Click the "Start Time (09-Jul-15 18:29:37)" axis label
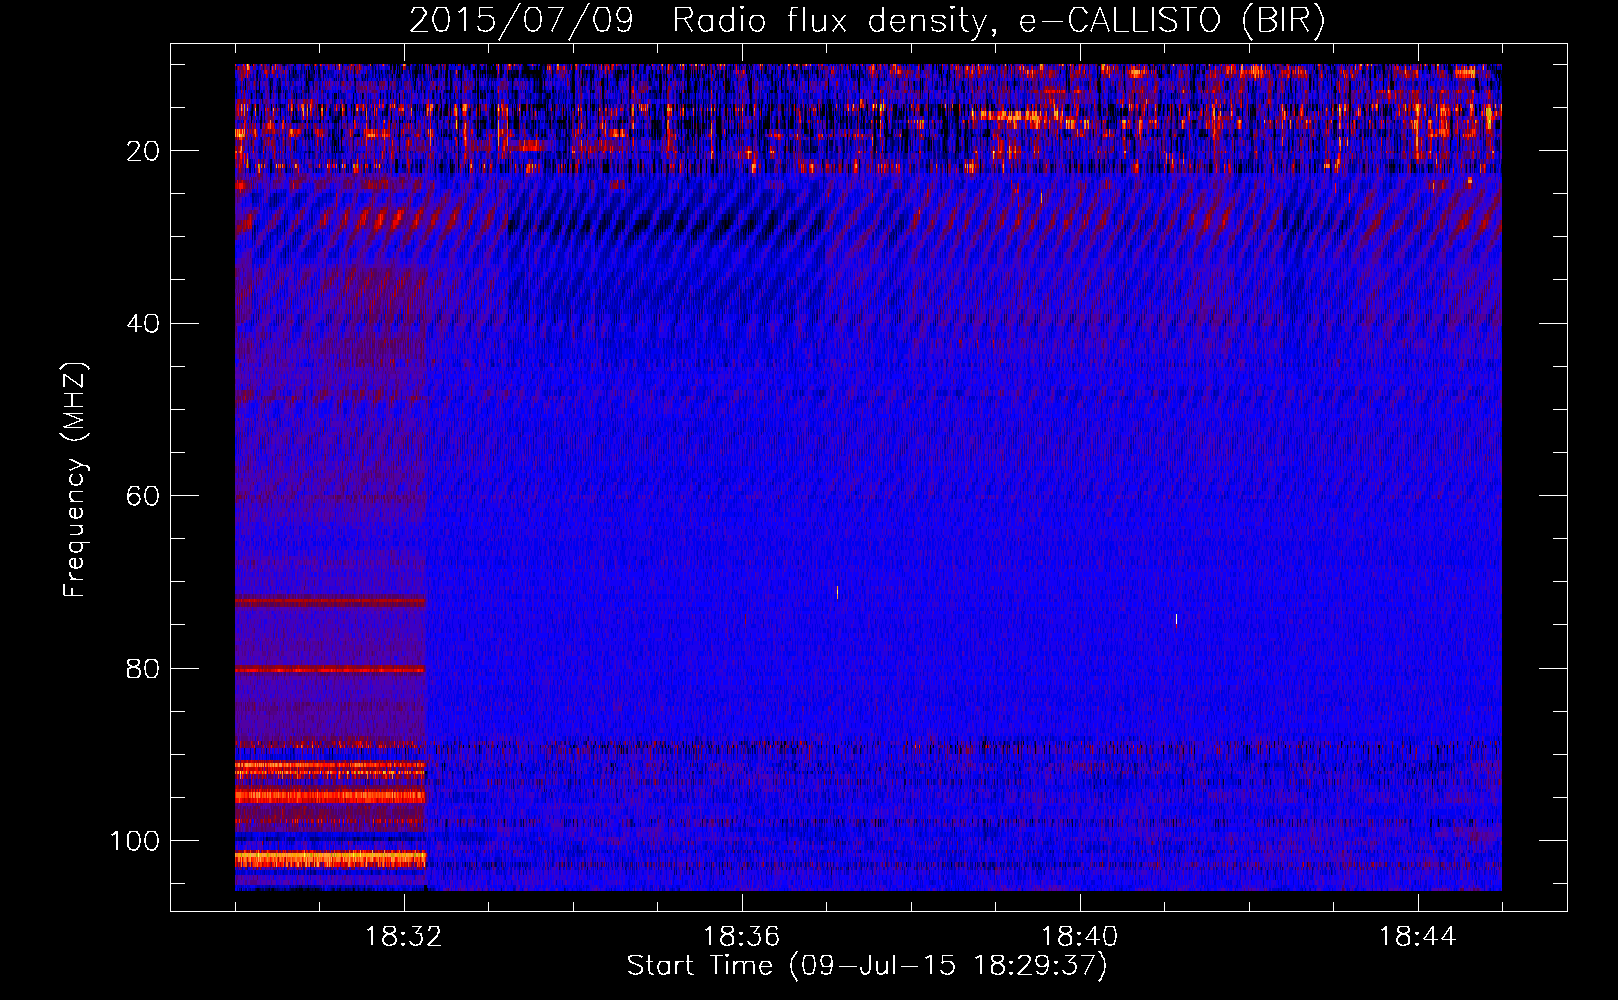 click(867, 966)
